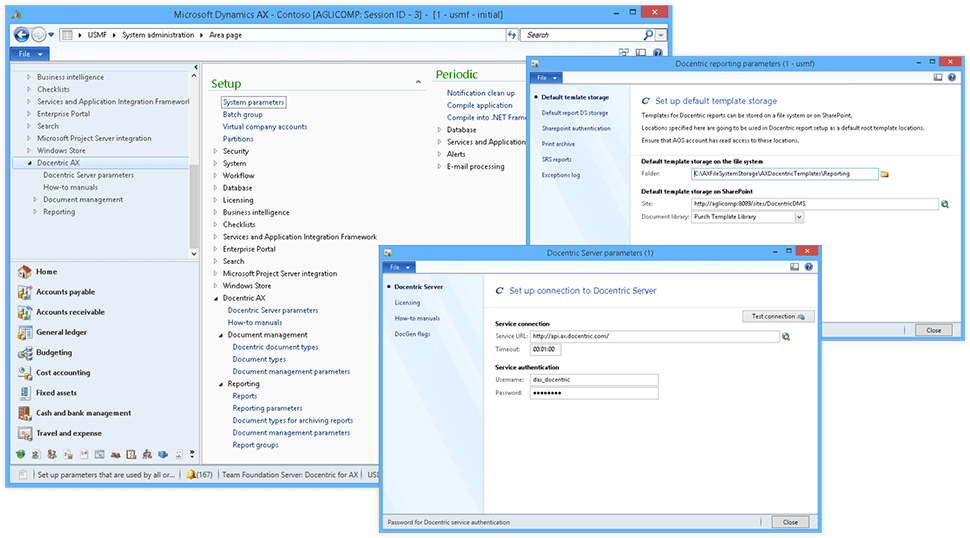Select Default template storage tab
Viewport: 970px width, 538px height.
coord(575,98)
